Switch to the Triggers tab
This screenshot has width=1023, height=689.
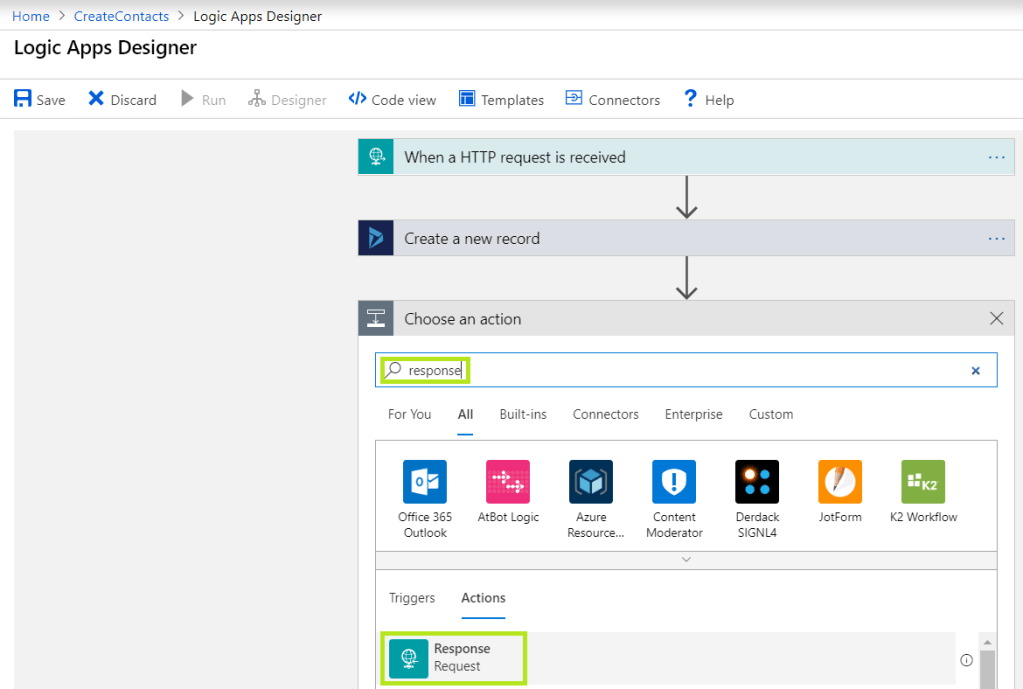tap(412, 598)
